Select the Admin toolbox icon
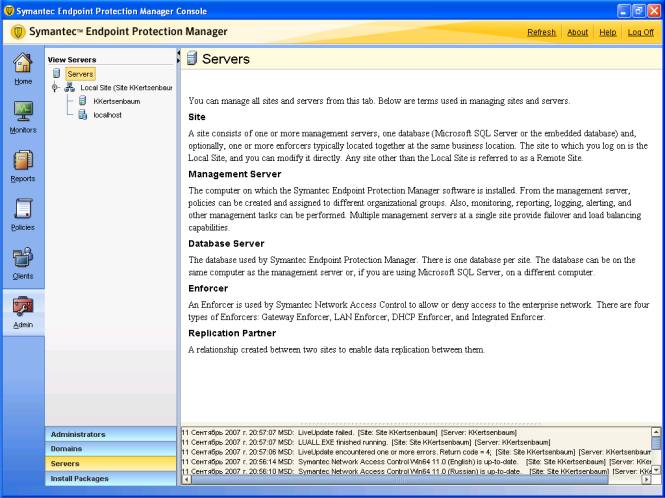 click(23, 306)
